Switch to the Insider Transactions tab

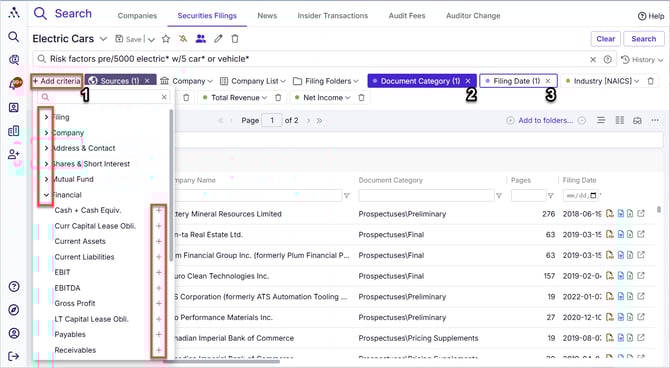(332, 16)
